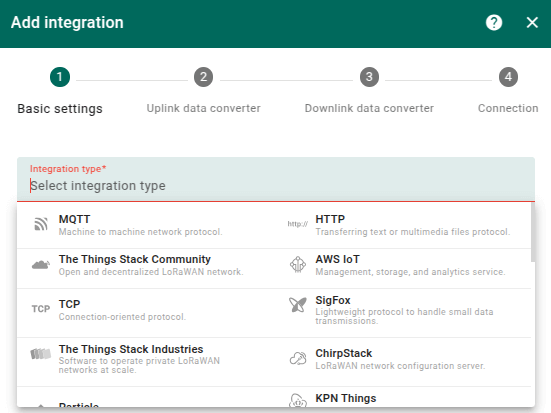The width and height of the screenshot is (551, 413).
Task: Choose MQTT integration type
Action: pos(145,225)
